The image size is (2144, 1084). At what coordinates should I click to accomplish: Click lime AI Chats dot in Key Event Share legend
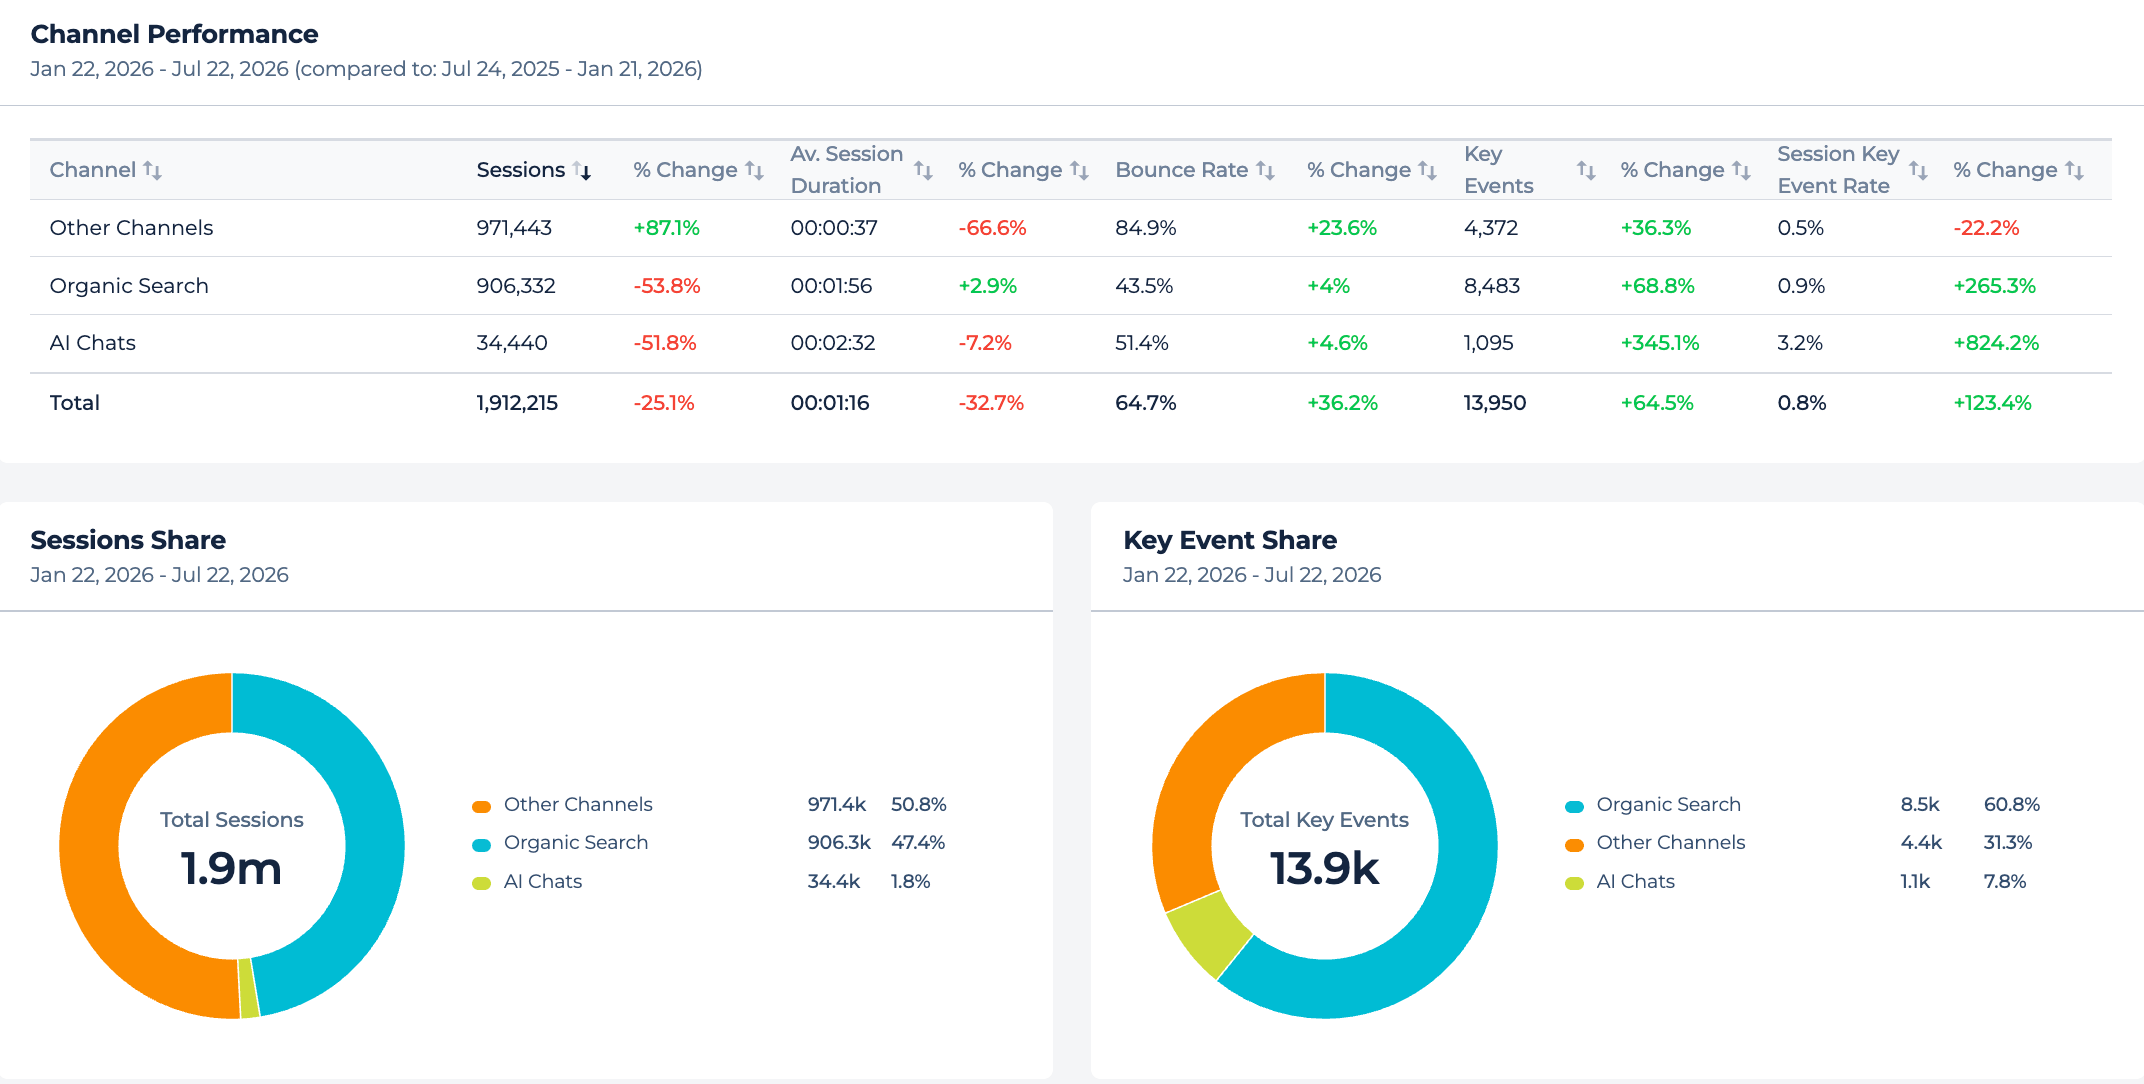coord(1574,883)
